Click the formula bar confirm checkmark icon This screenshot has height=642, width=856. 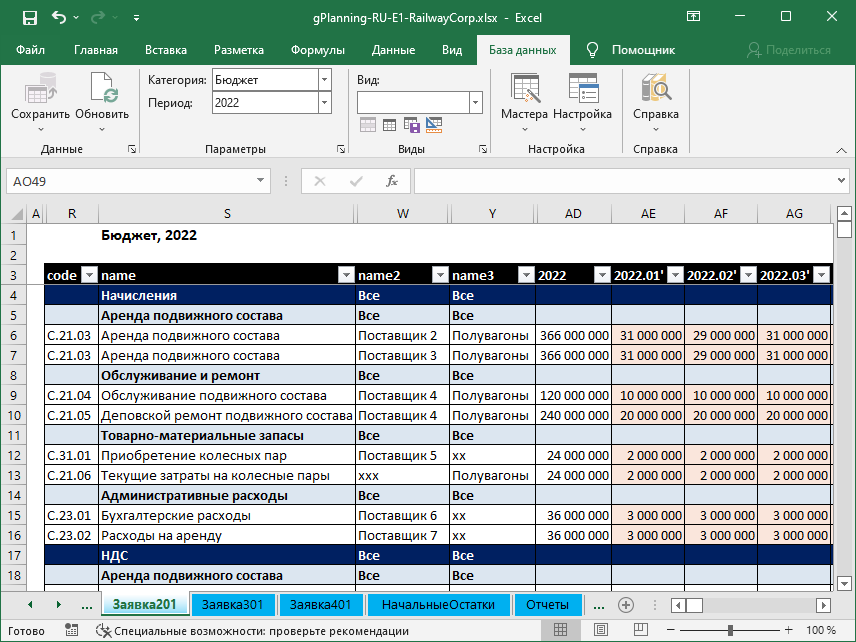(x=356, y=181)
